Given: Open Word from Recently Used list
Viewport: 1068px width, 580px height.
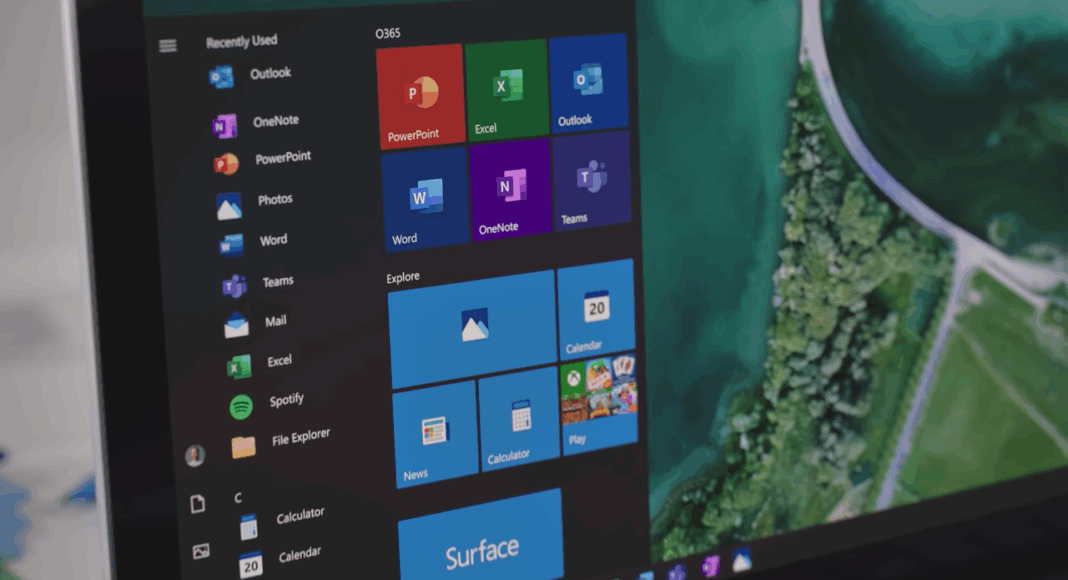Looking at the screenshot, I should click(x=253, y=242).
